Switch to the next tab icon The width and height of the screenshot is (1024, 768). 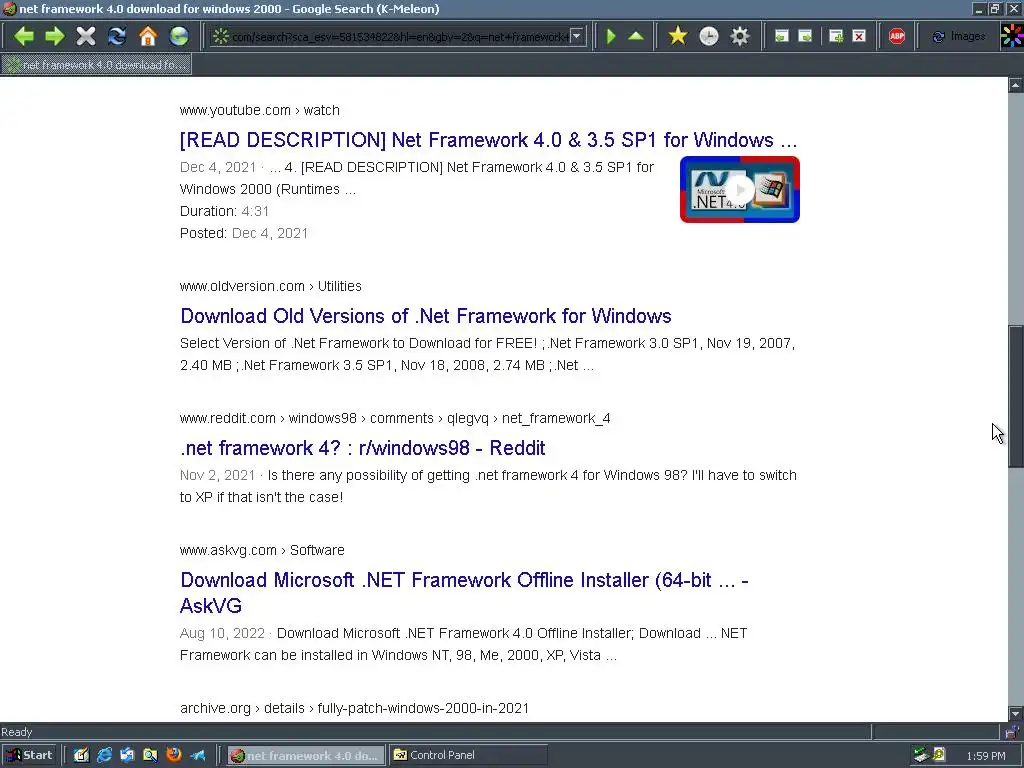coord(806,36)
